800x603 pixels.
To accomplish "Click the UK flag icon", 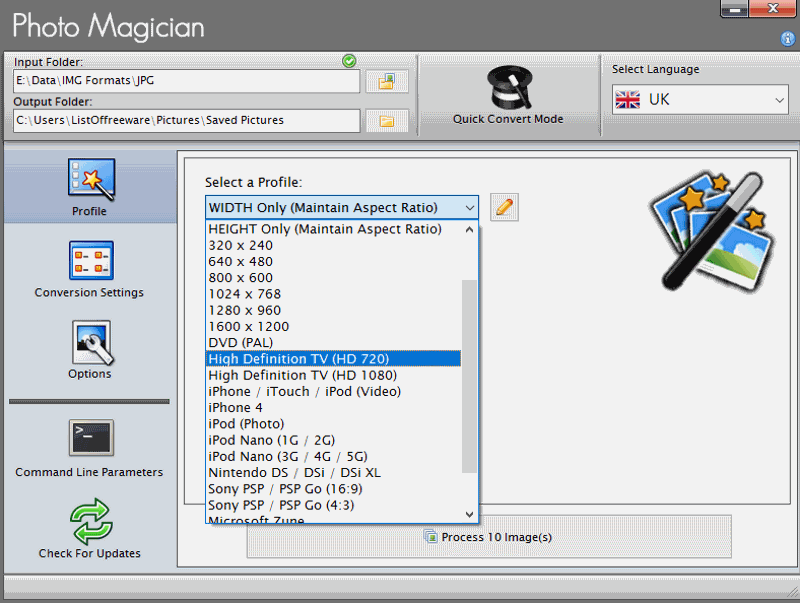I will click(628, 99).
